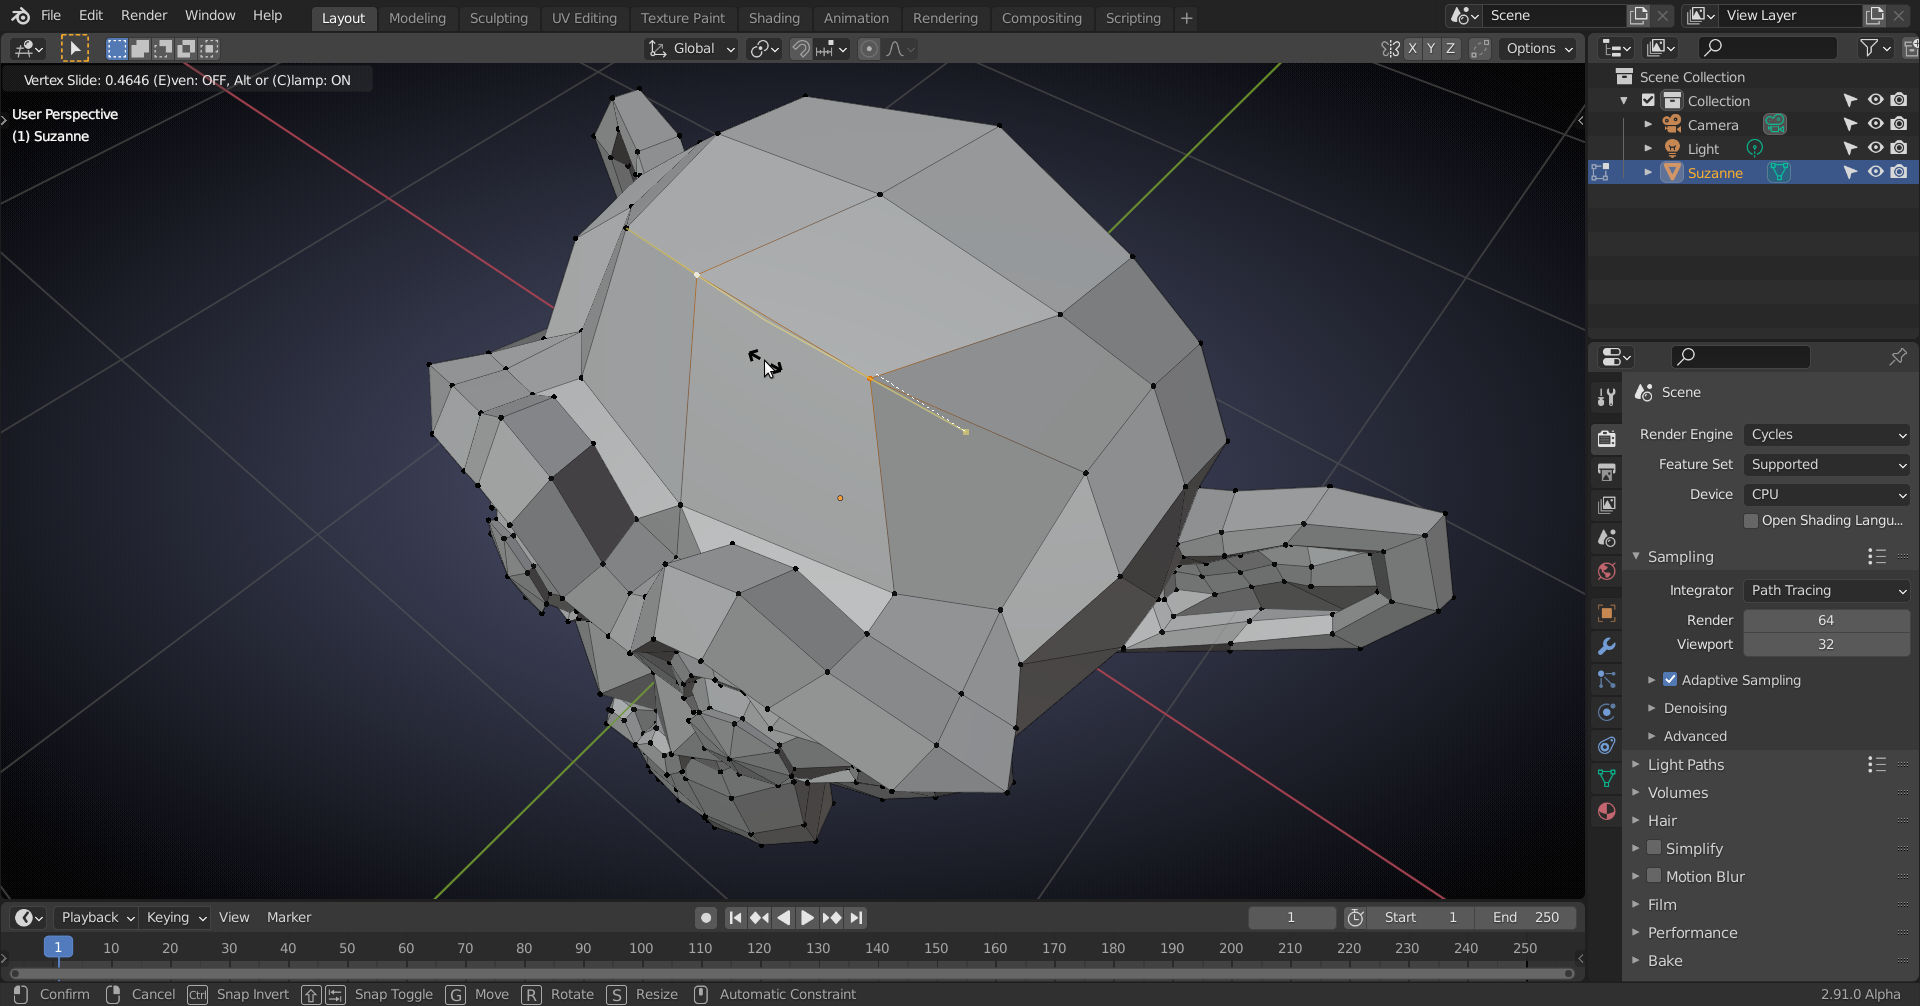Open the Modifier properties wrench tab
The image size is (1920, 1006).
(1606, 646)
